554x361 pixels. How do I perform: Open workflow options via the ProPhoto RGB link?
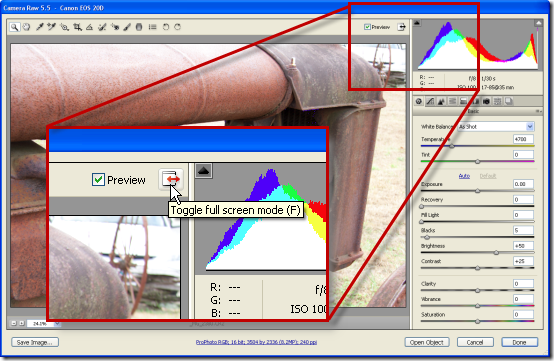[x=256, y=342]
